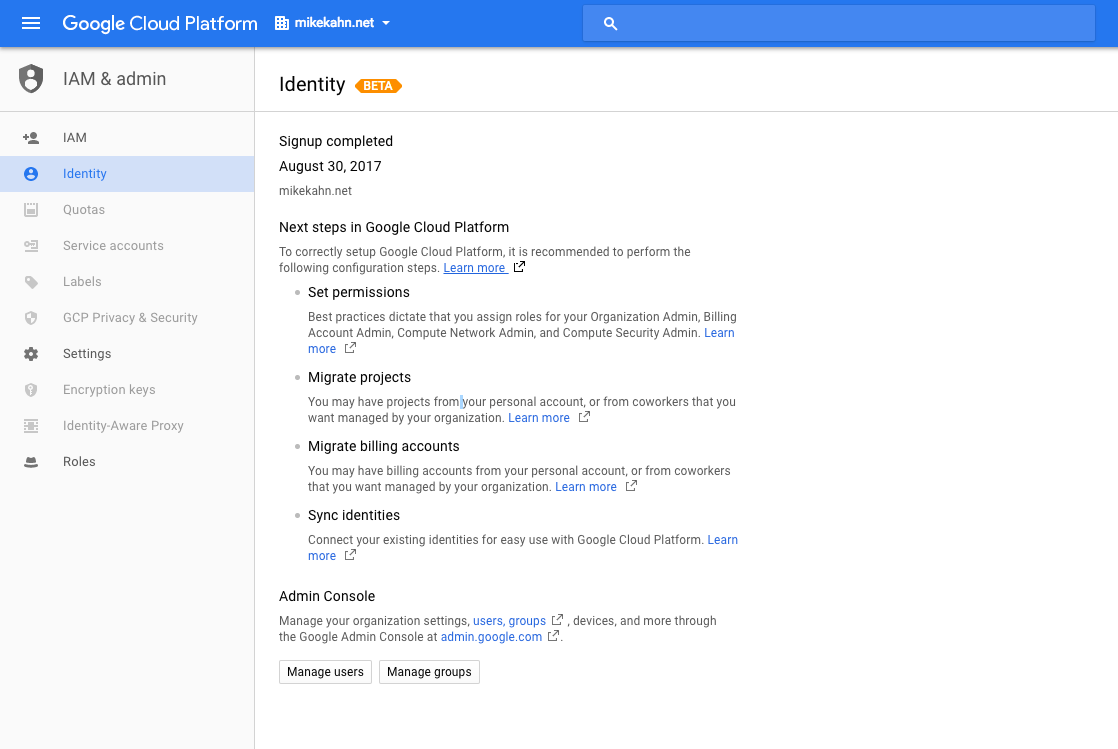Screen dimensions: 1118x749
Task: Open the hamburger navigation menu
Action: [x=31, y=23]
